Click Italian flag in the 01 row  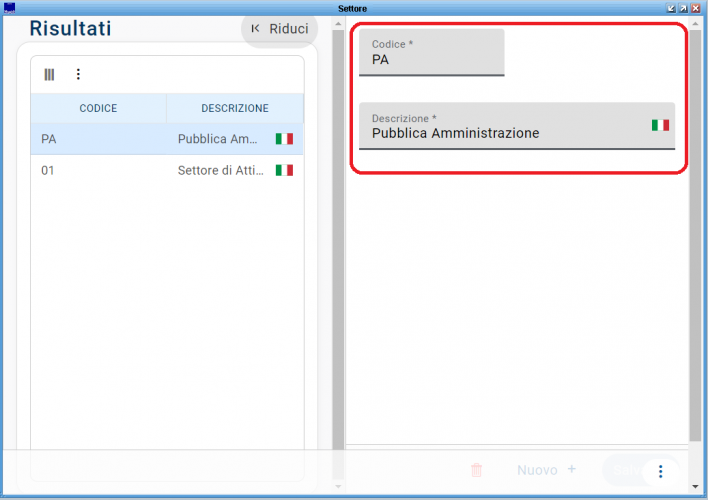click(x=284, y=170)
